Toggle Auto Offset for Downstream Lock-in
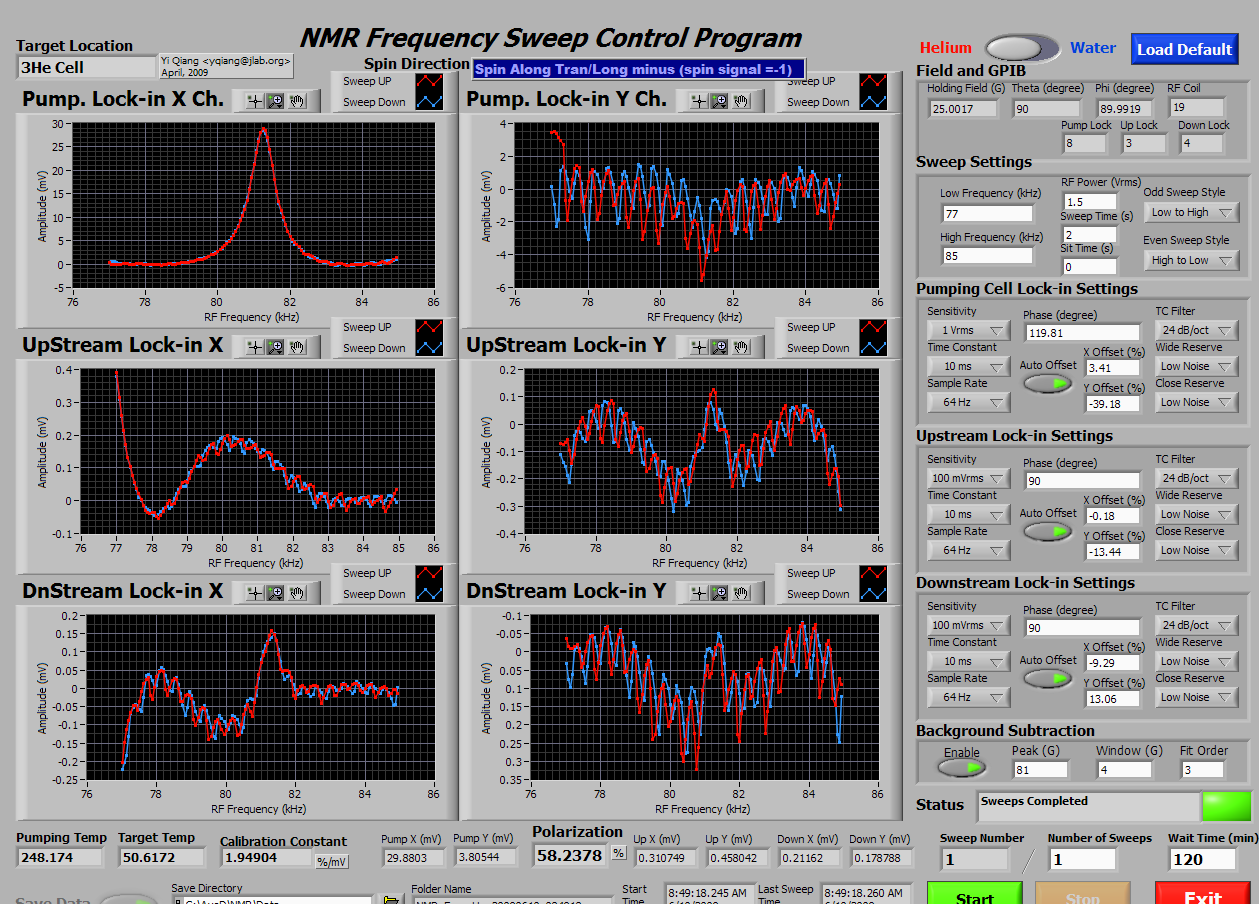Screen dimensions: 1259x904 click(1047, 678)
